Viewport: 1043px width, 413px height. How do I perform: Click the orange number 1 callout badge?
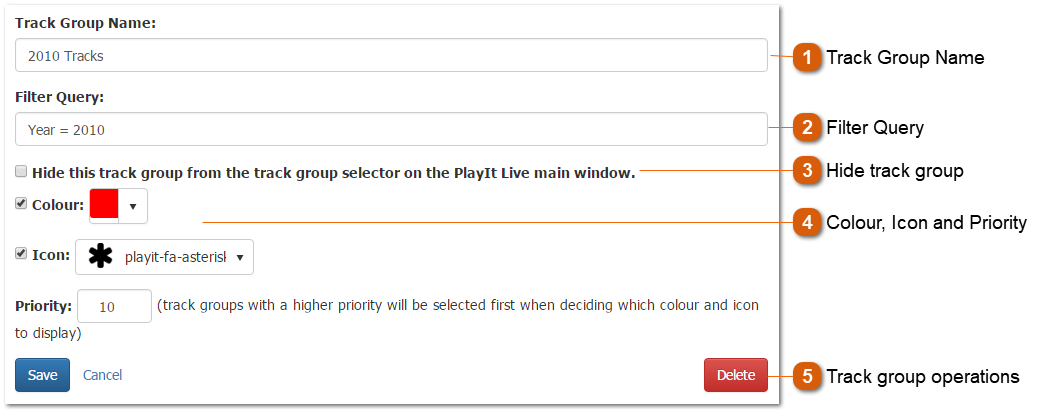807,58
